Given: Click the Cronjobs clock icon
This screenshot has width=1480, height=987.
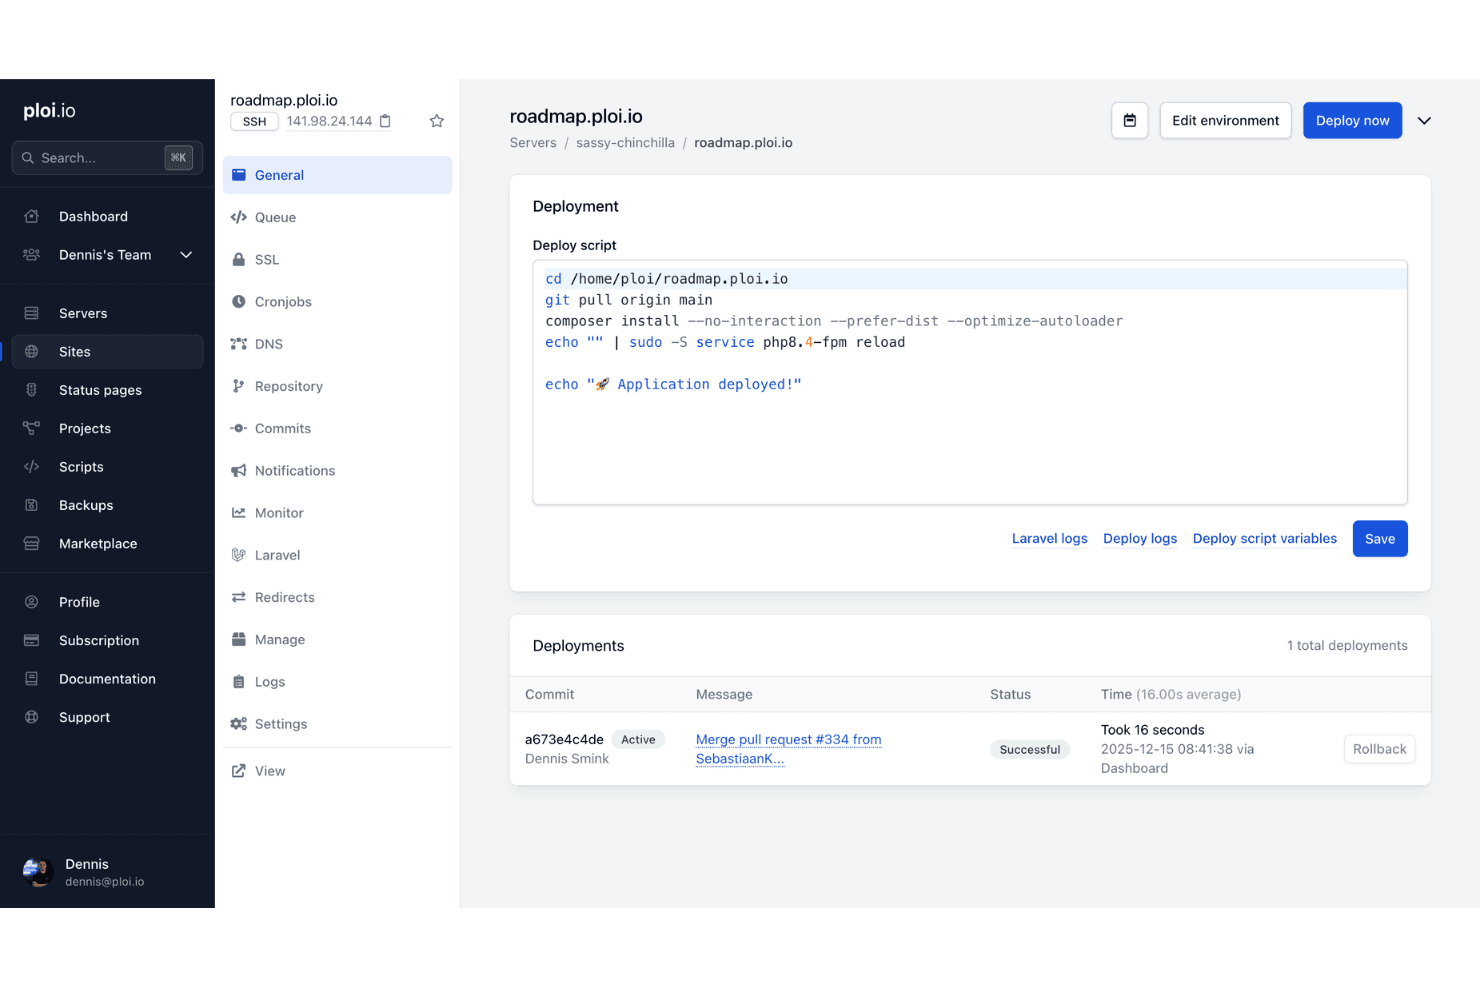Looking at the screenshot, I should pyautogui.click(x=239, y=301).
